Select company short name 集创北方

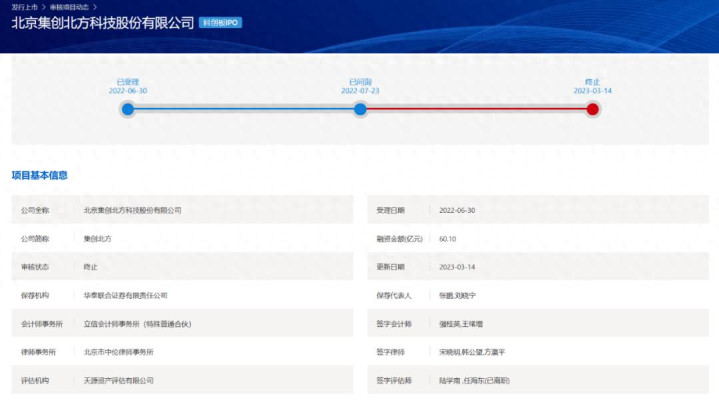coord(98,239)
